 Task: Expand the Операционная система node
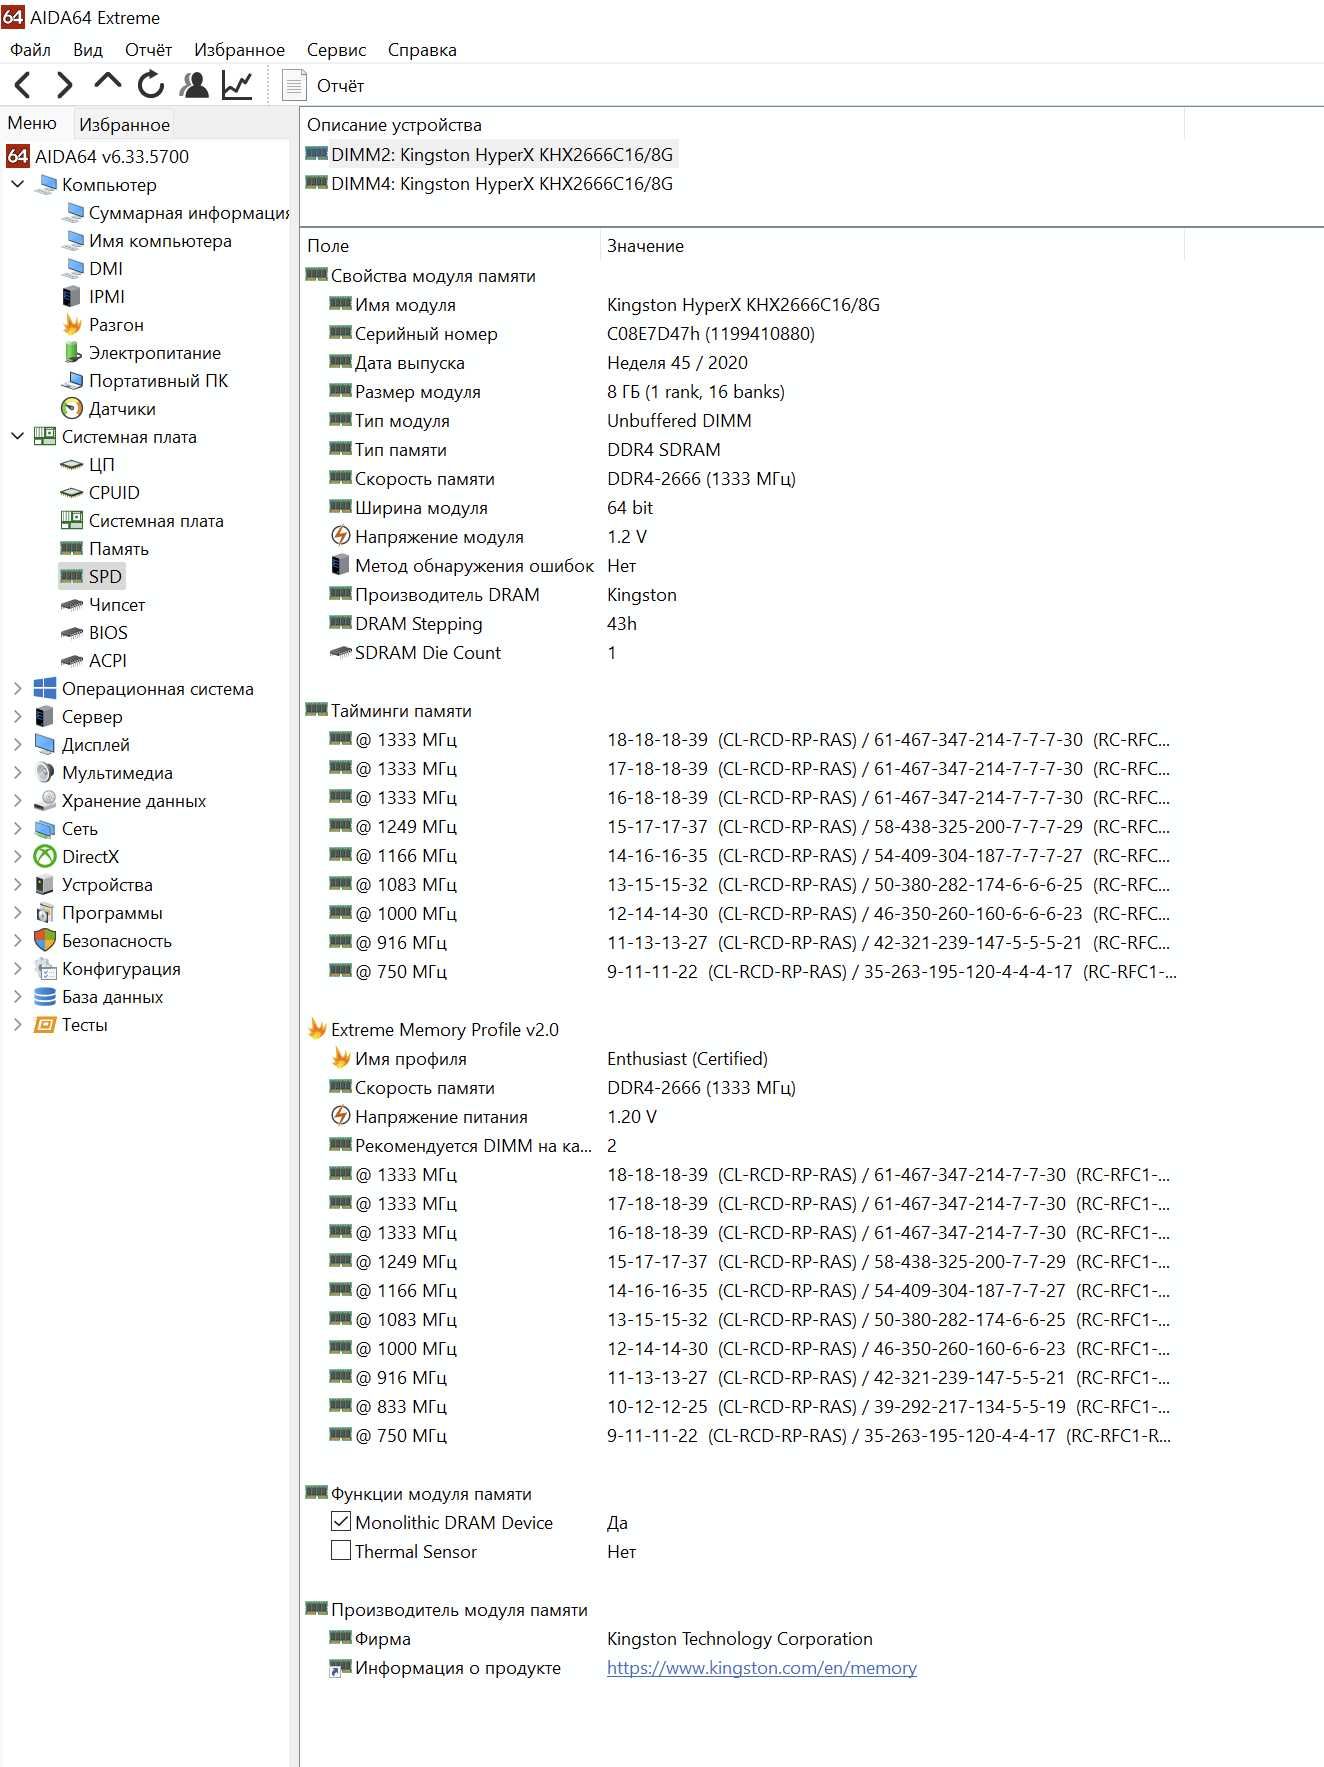[x=17, y=688]
